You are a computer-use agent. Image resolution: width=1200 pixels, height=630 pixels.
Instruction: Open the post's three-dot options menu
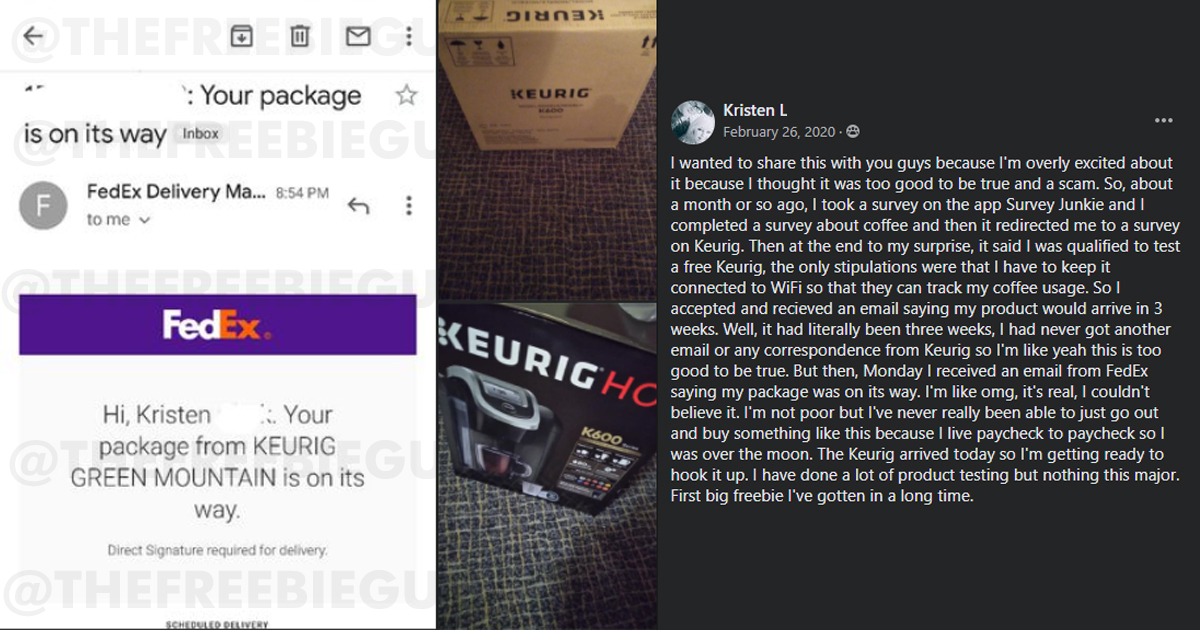click(1164, 120)
